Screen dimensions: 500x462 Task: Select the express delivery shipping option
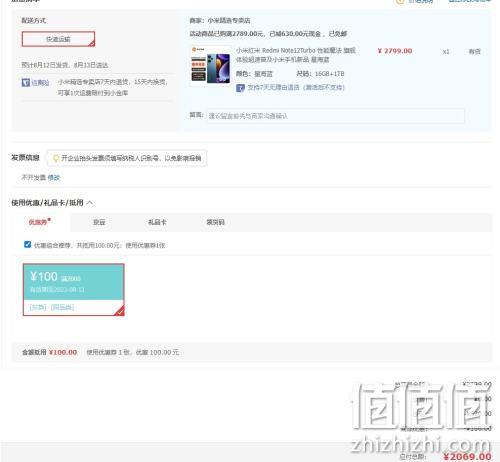58,39
